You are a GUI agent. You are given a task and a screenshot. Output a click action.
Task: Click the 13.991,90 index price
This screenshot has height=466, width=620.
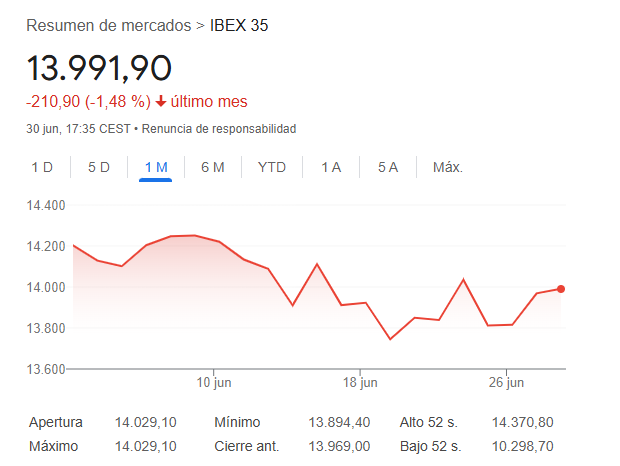click(99, 68)
